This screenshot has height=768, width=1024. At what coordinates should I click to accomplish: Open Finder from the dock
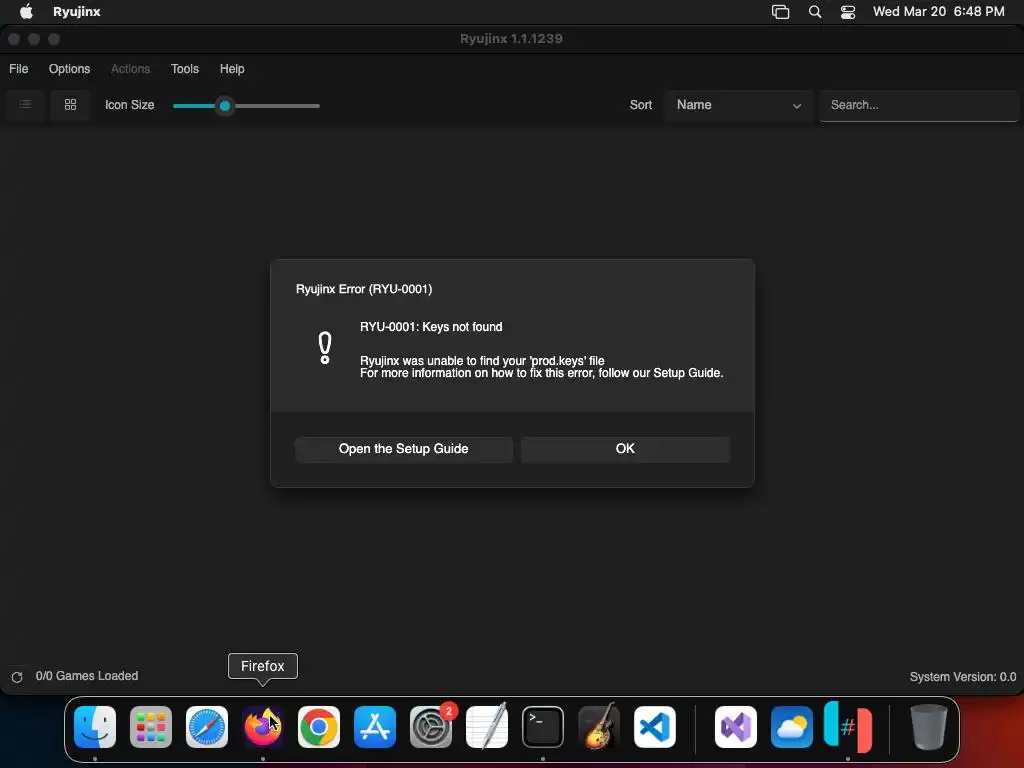pos(95,726)
